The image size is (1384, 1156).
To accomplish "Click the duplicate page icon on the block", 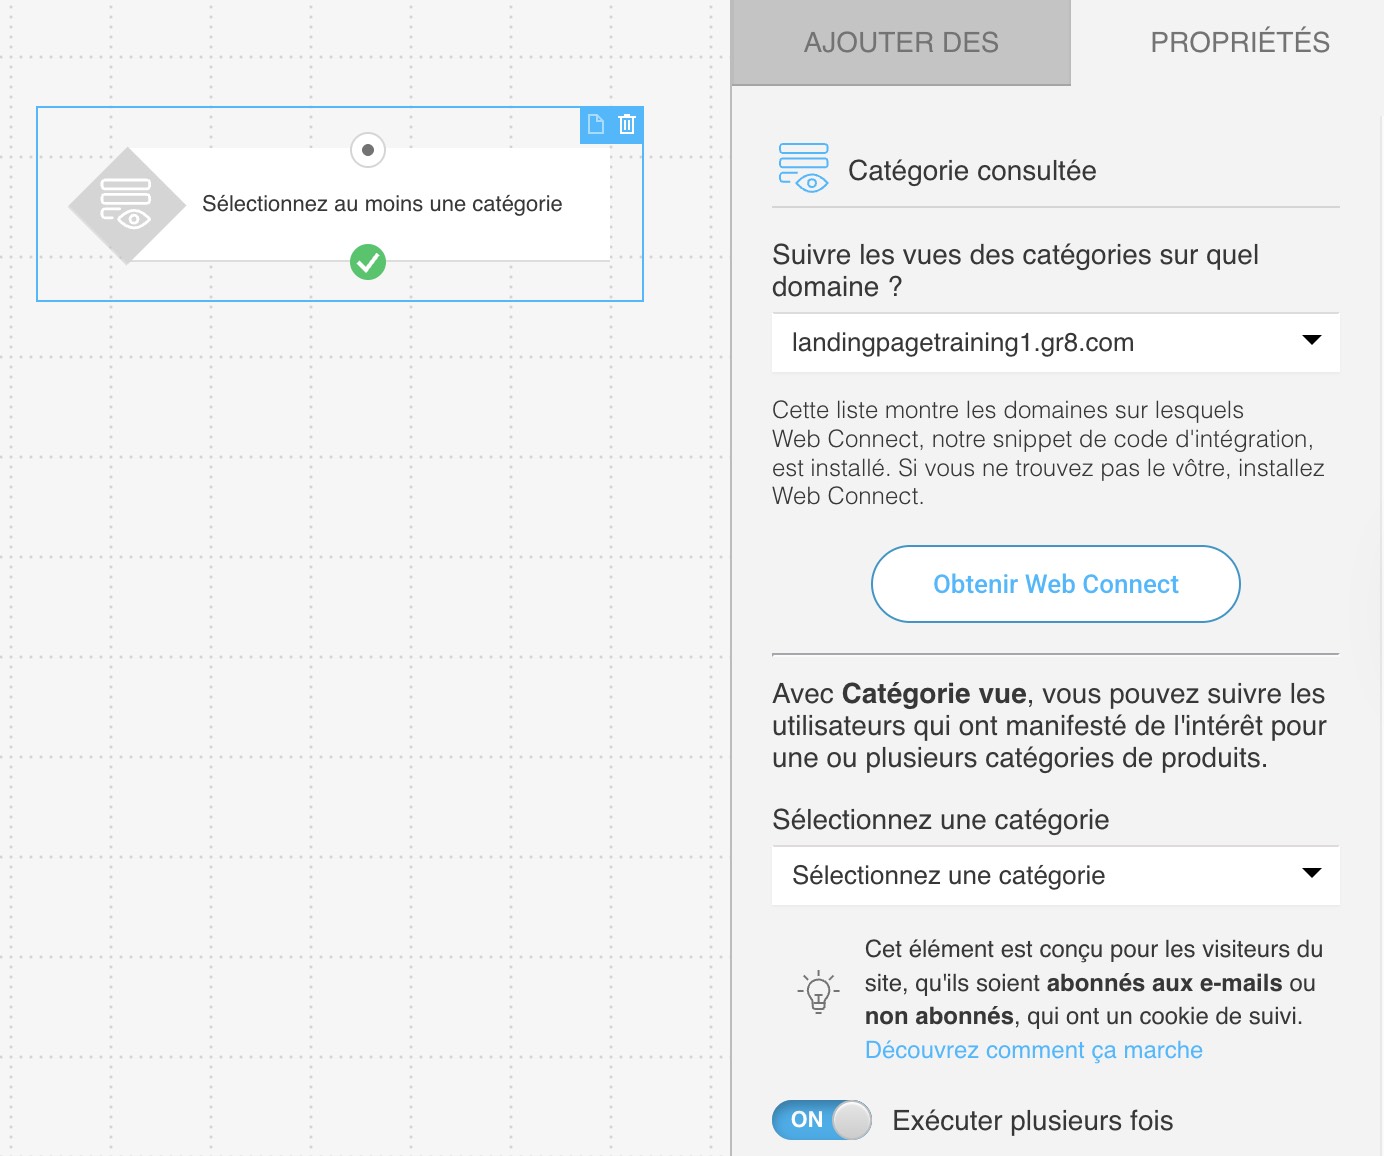I will click(596, 124).
